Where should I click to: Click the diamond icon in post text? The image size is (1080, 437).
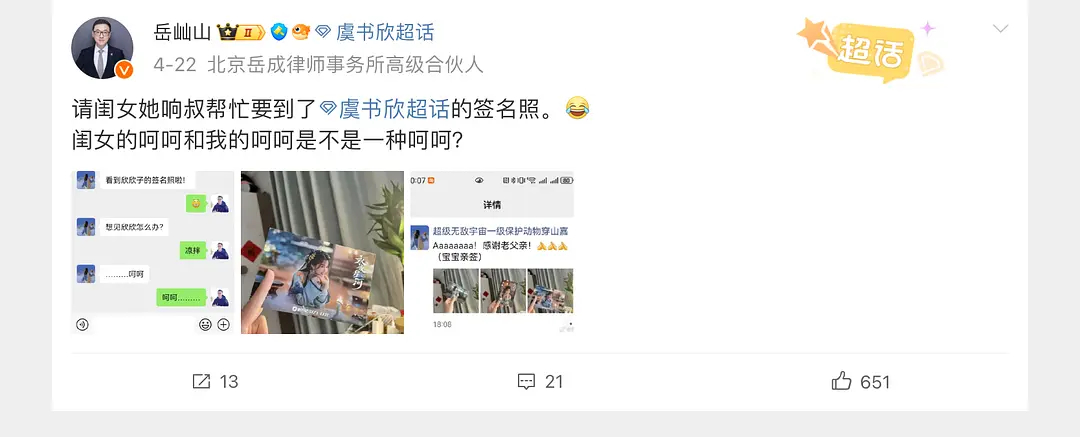(x=328, y=109)
